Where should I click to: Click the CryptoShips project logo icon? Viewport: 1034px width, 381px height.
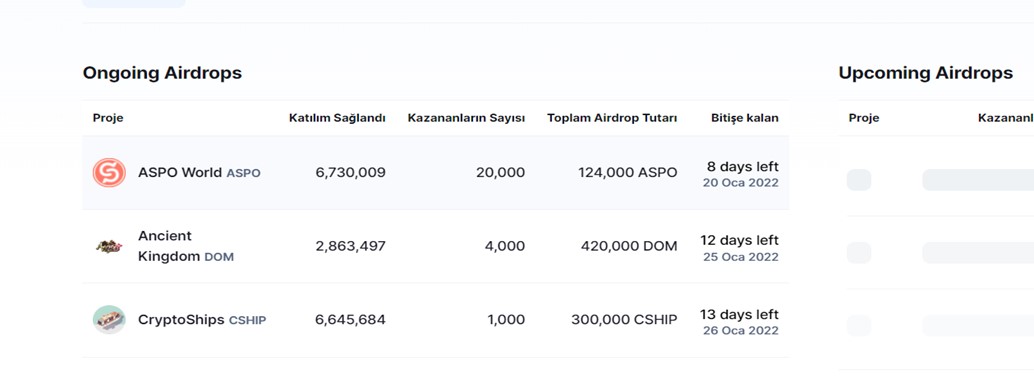click(x=109, y=320)
